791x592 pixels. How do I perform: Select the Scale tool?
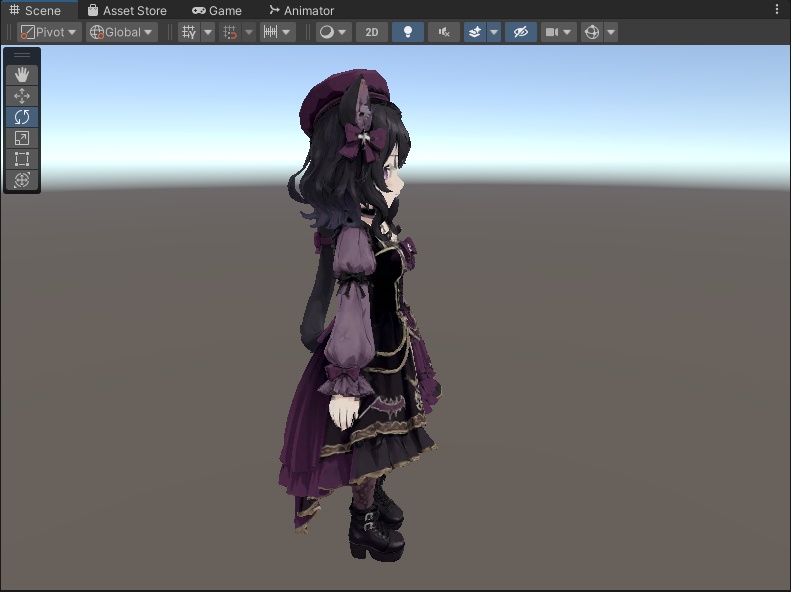pyautogui.click(x=22, y=138)
